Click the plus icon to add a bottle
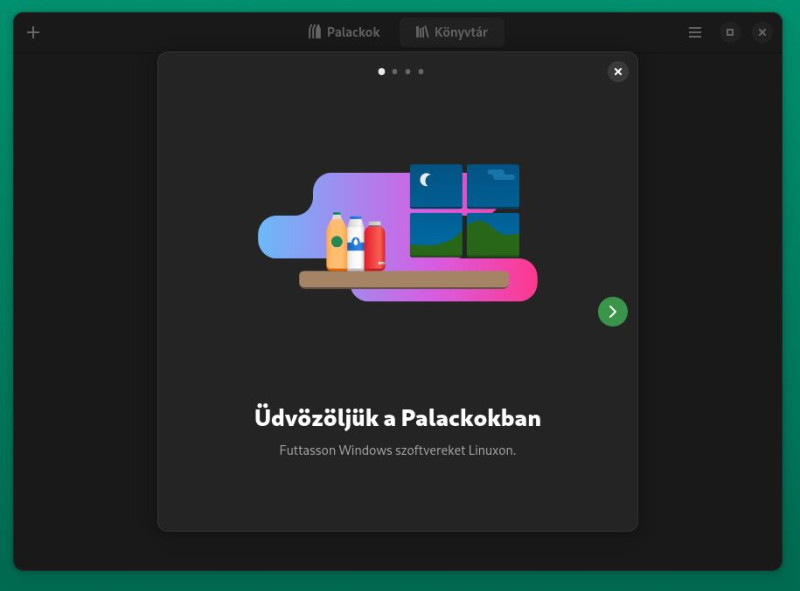The width and height of the screenshot is (800, 591). click(33, 33)
